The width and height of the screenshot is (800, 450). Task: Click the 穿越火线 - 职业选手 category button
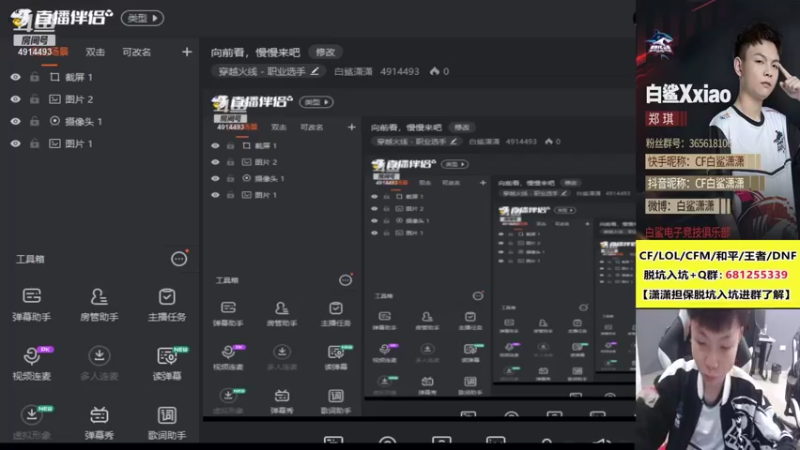(x=268, y=71)
